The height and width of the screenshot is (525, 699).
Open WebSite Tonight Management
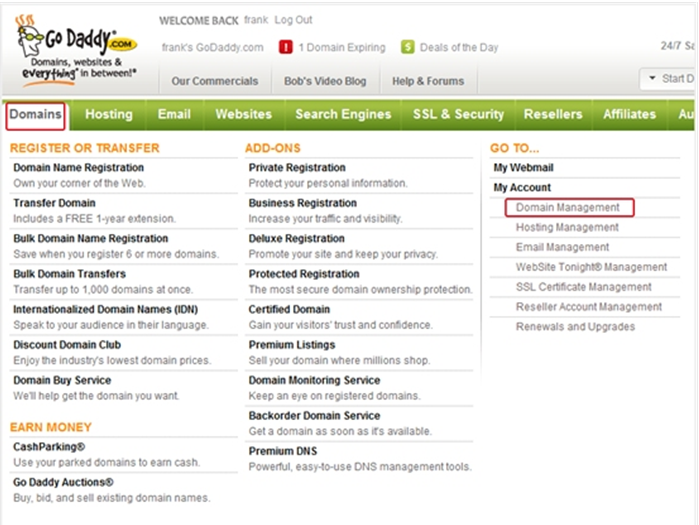pyautogui.click(x=592, y=267)
